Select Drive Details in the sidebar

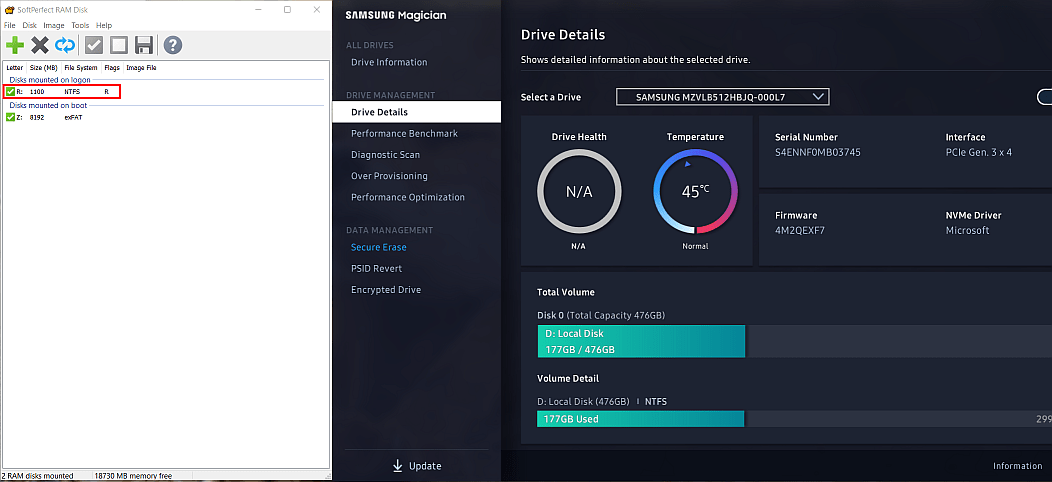(x=417, y=111)
